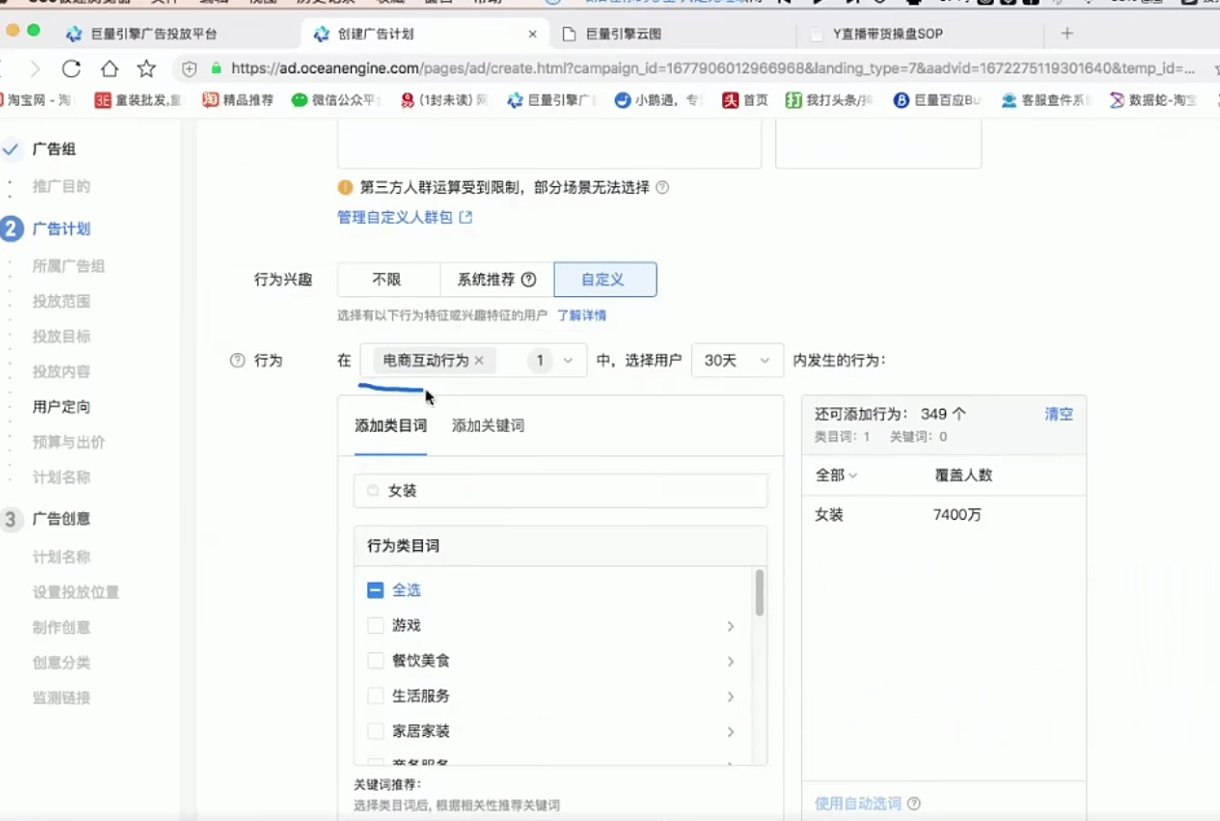Click the forward navigation arrow
Viewport: 1220px width, 821px height.
(35, 69)
